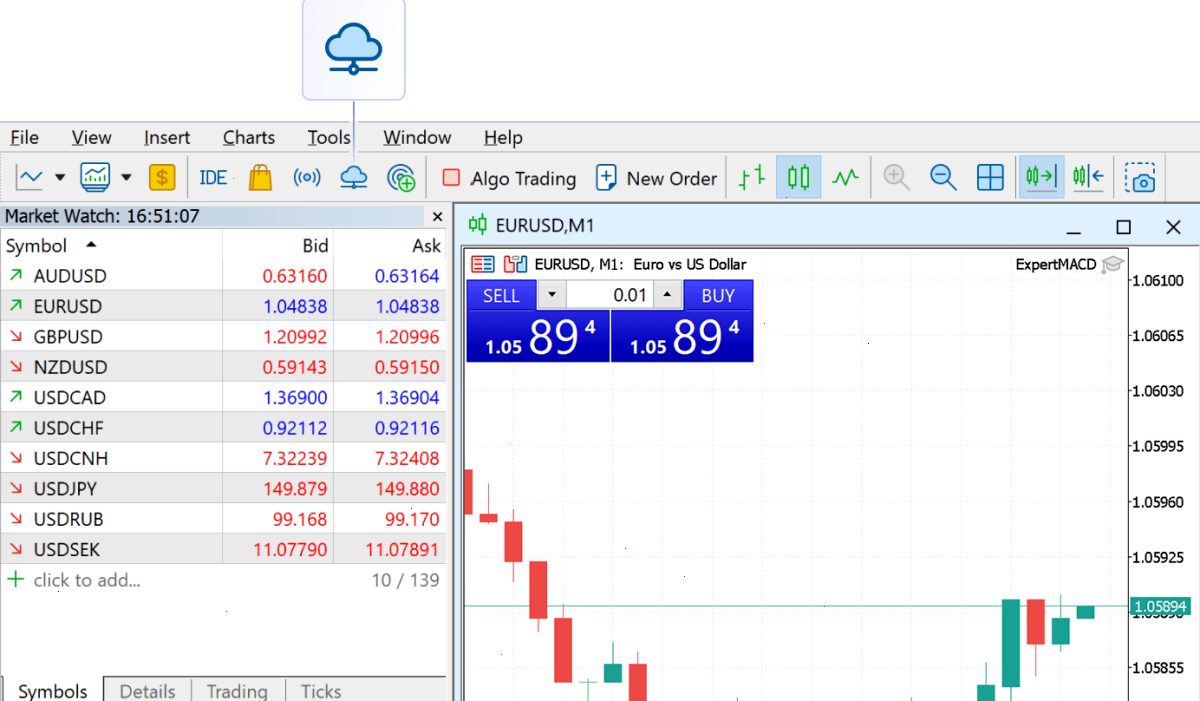Switch to the Details tab

147,690
